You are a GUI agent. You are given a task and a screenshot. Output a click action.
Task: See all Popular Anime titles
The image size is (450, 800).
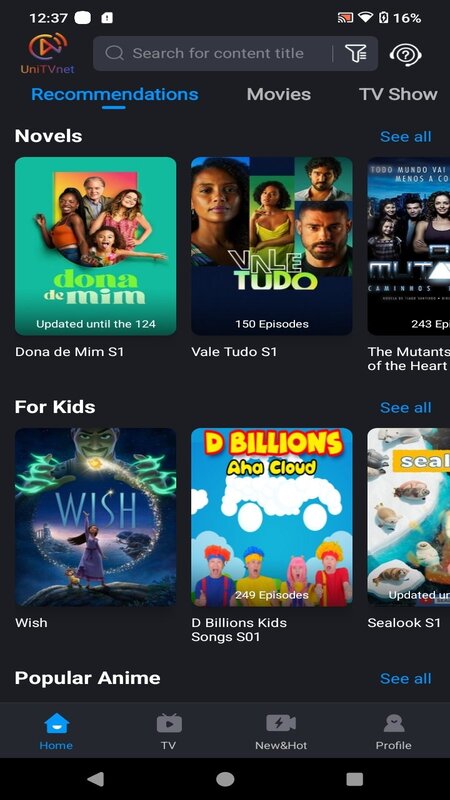tap(406, 679)
